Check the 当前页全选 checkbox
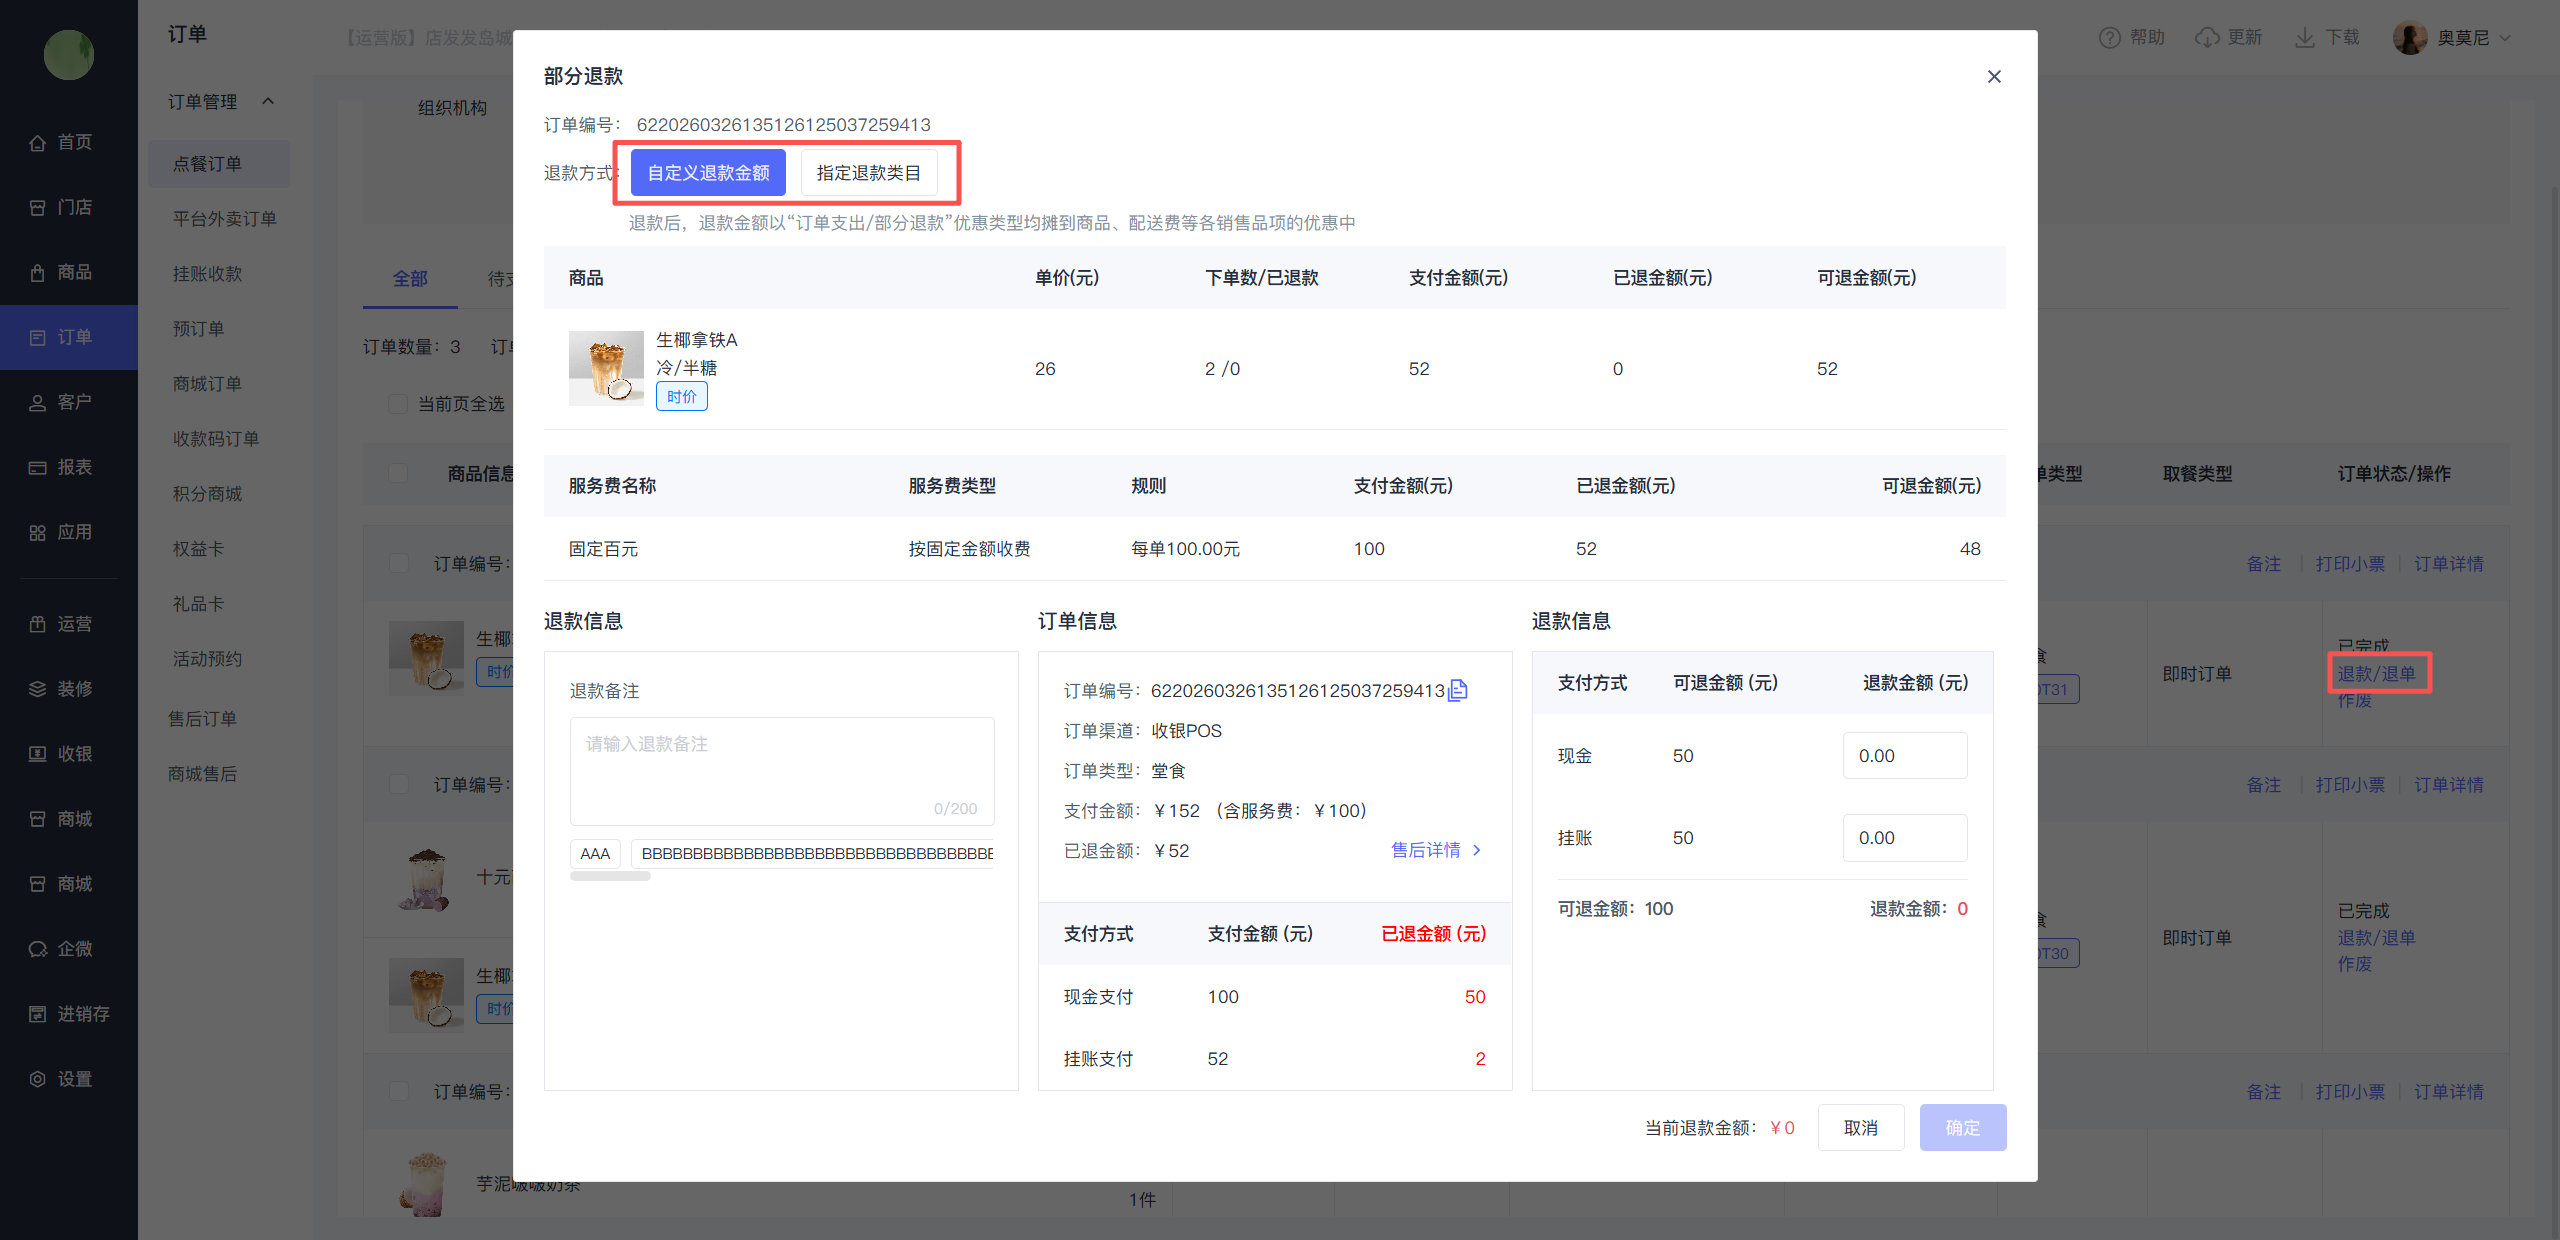Image resolution: width=2560 pixels, height=1240 pixels. (x=398, y=404)
